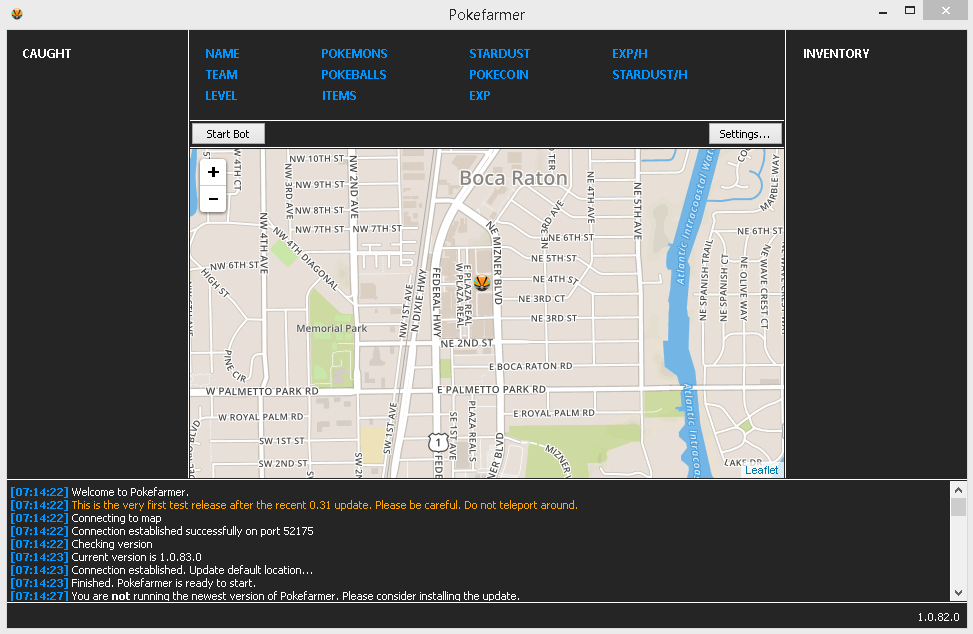The height and width of the screenshot is (634, 973).
Task: Click the LEVEL stat label
Action: click(x=221, y=96)
